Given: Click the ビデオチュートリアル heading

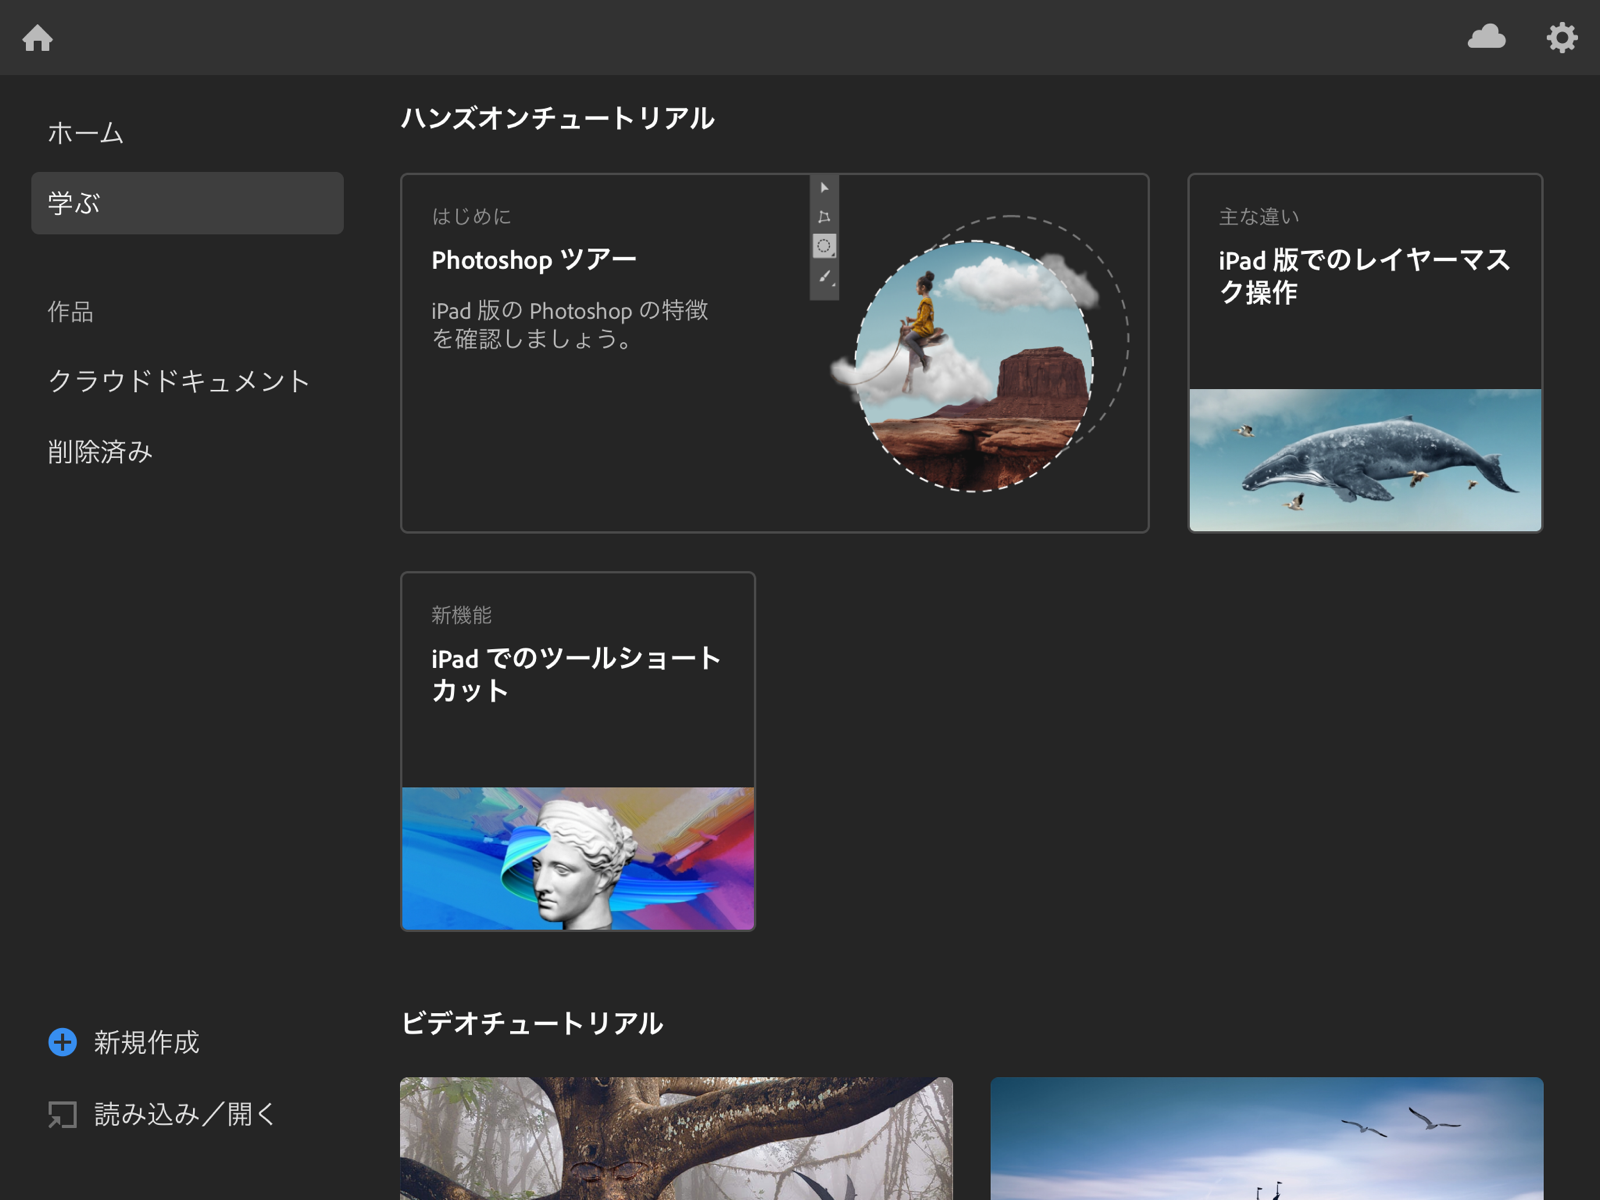Looking at the screenshot, I should click(x=531, y=1023).
